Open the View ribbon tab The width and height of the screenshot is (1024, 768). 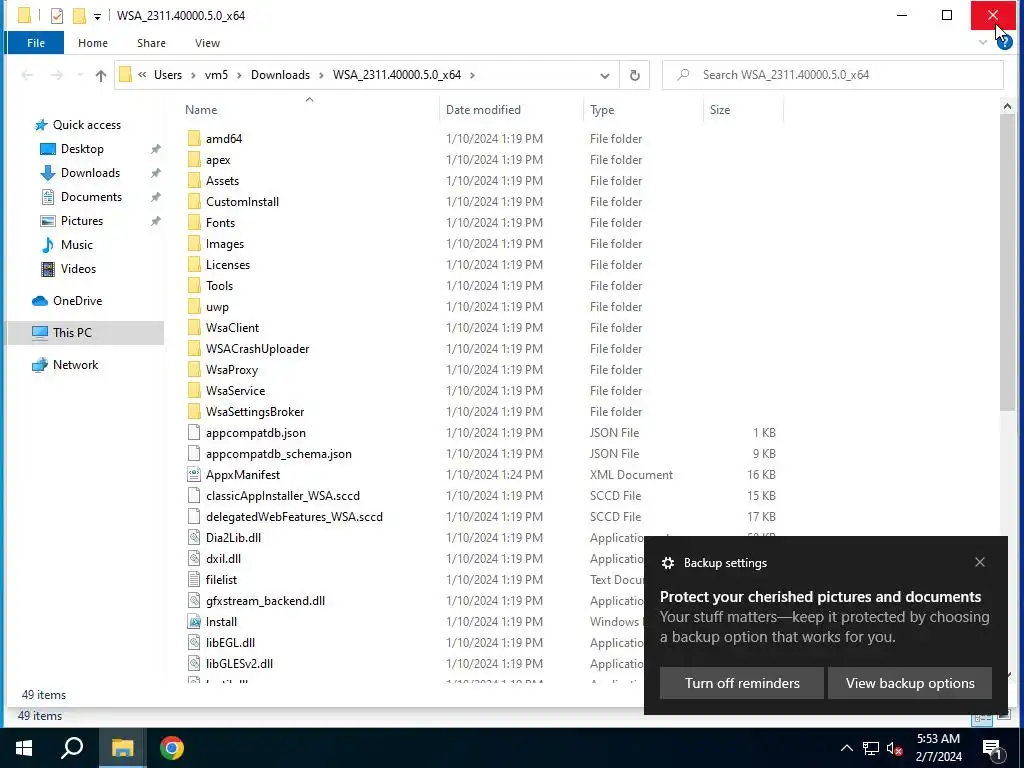click(207, 43)
